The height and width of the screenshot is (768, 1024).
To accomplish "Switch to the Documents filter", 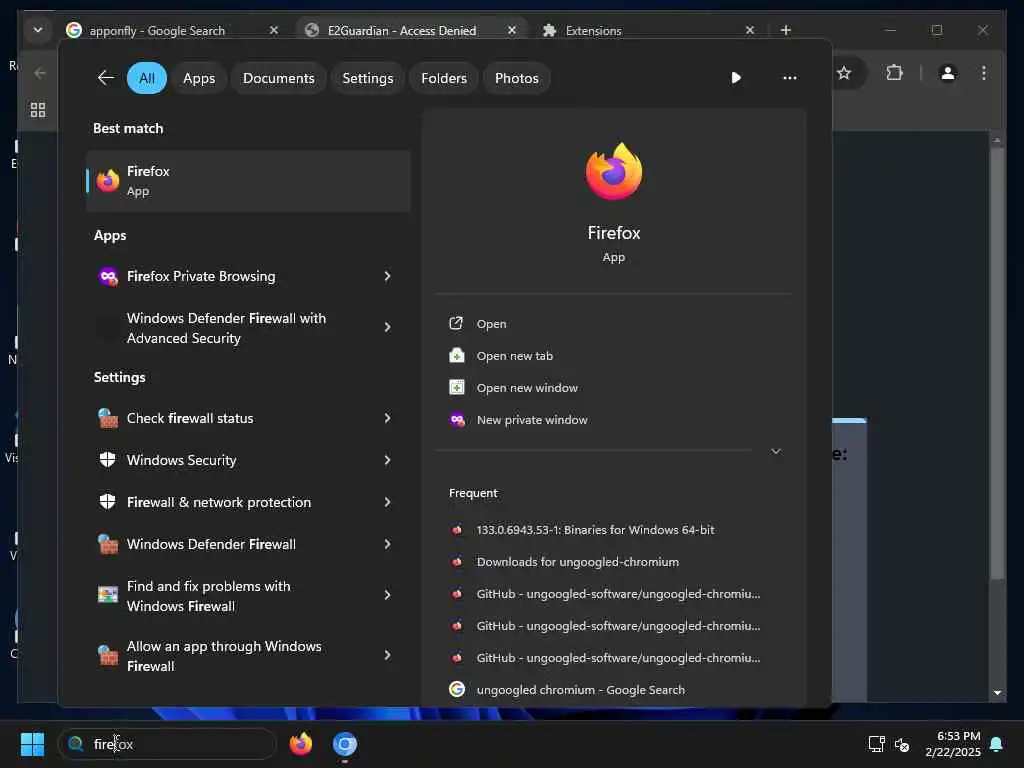I will click(x=279, y=78).
